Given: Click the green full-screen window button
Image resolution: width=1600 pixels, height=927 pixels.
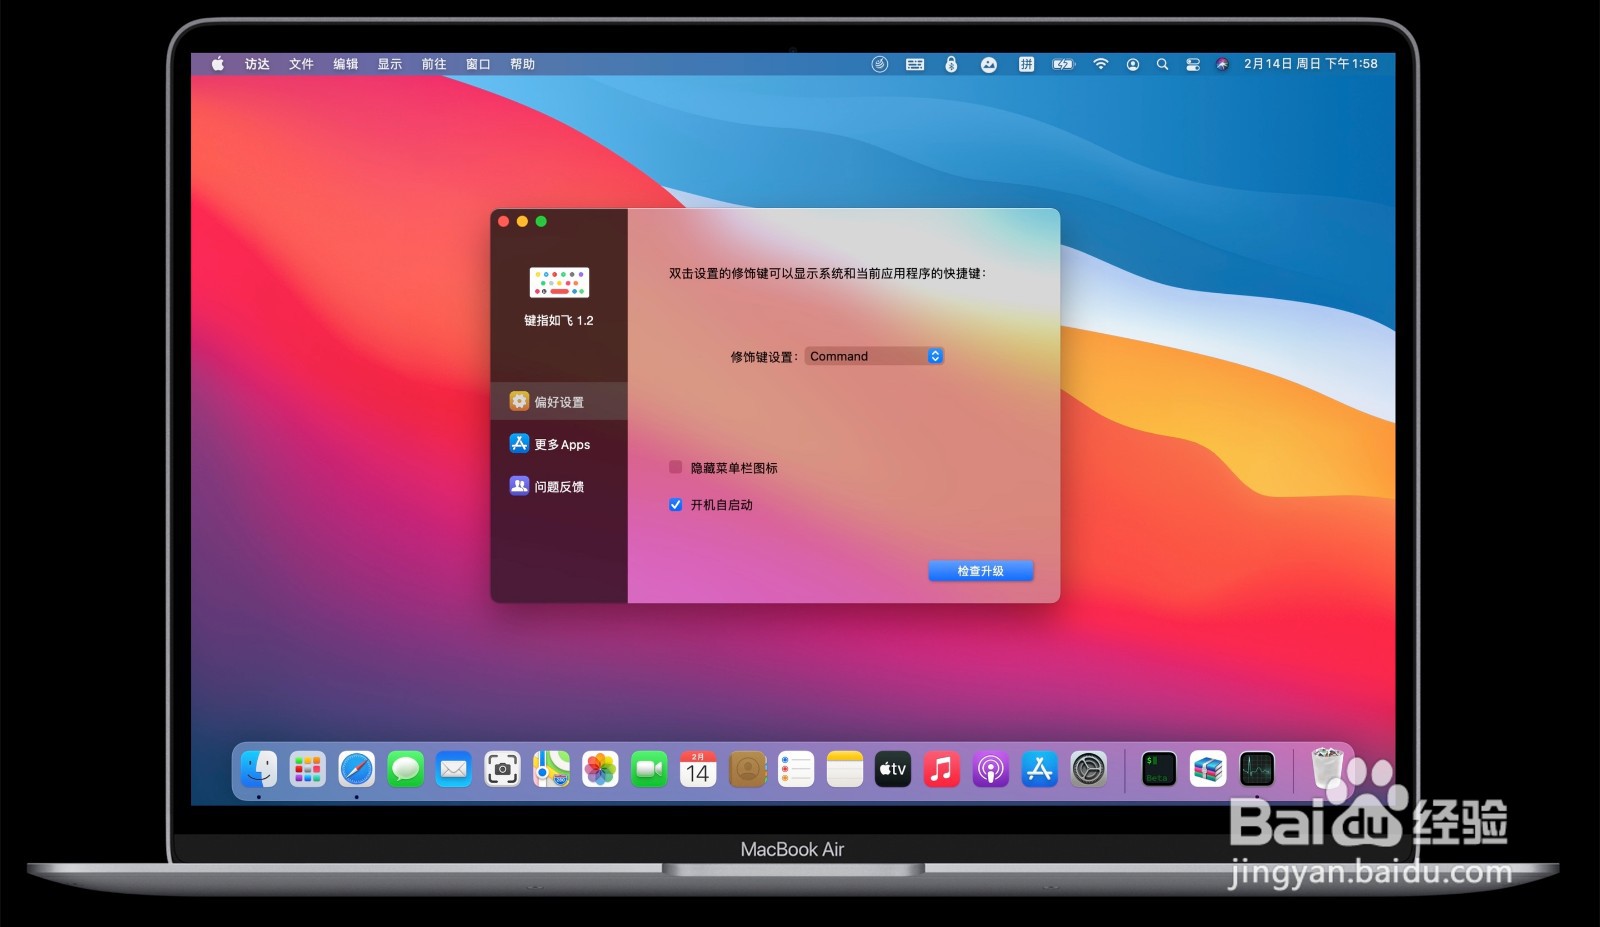Looking at the screenshot, I should [x=541, y=222].
